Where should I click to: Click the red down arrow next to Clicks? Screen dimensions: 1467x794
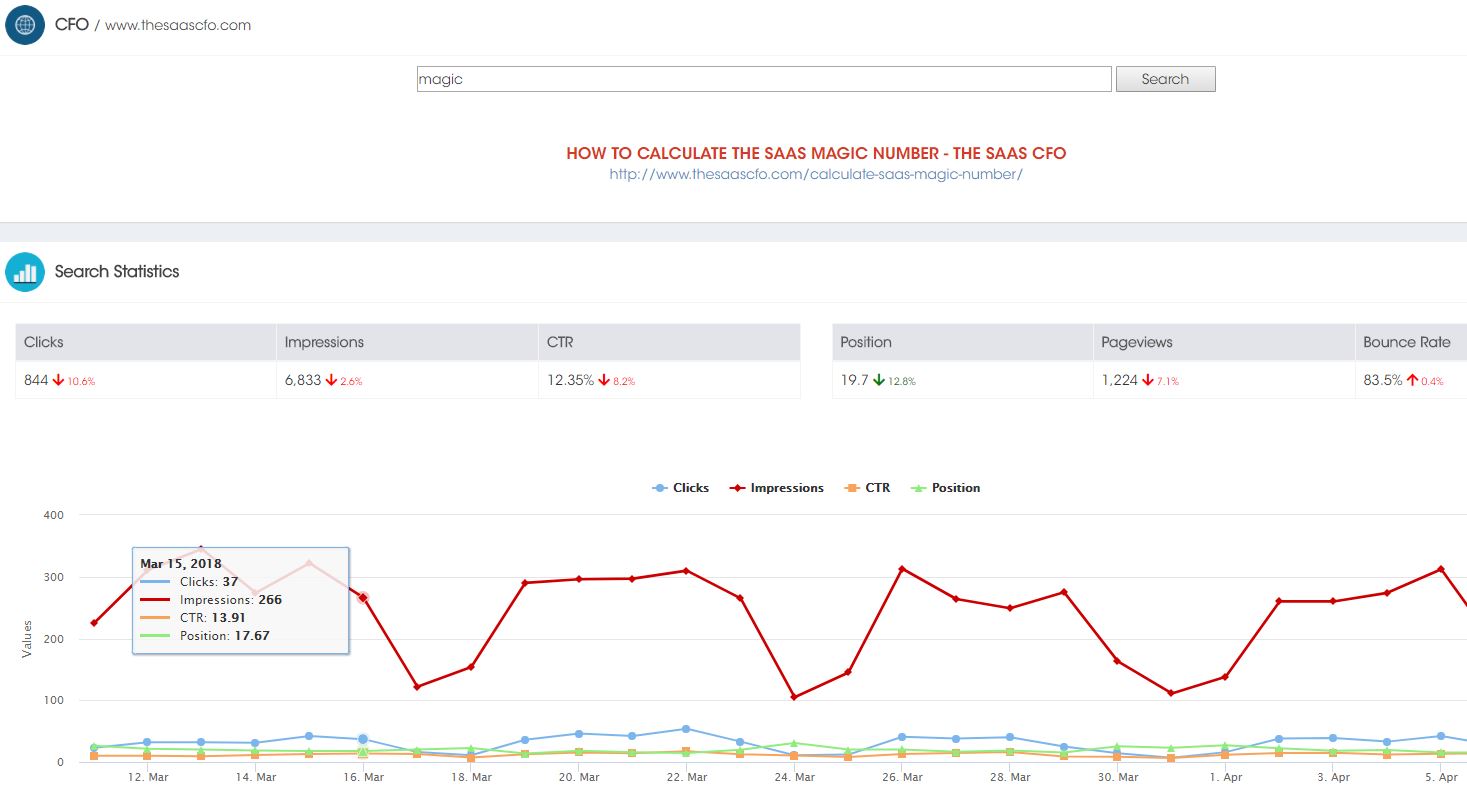point(59,381)
